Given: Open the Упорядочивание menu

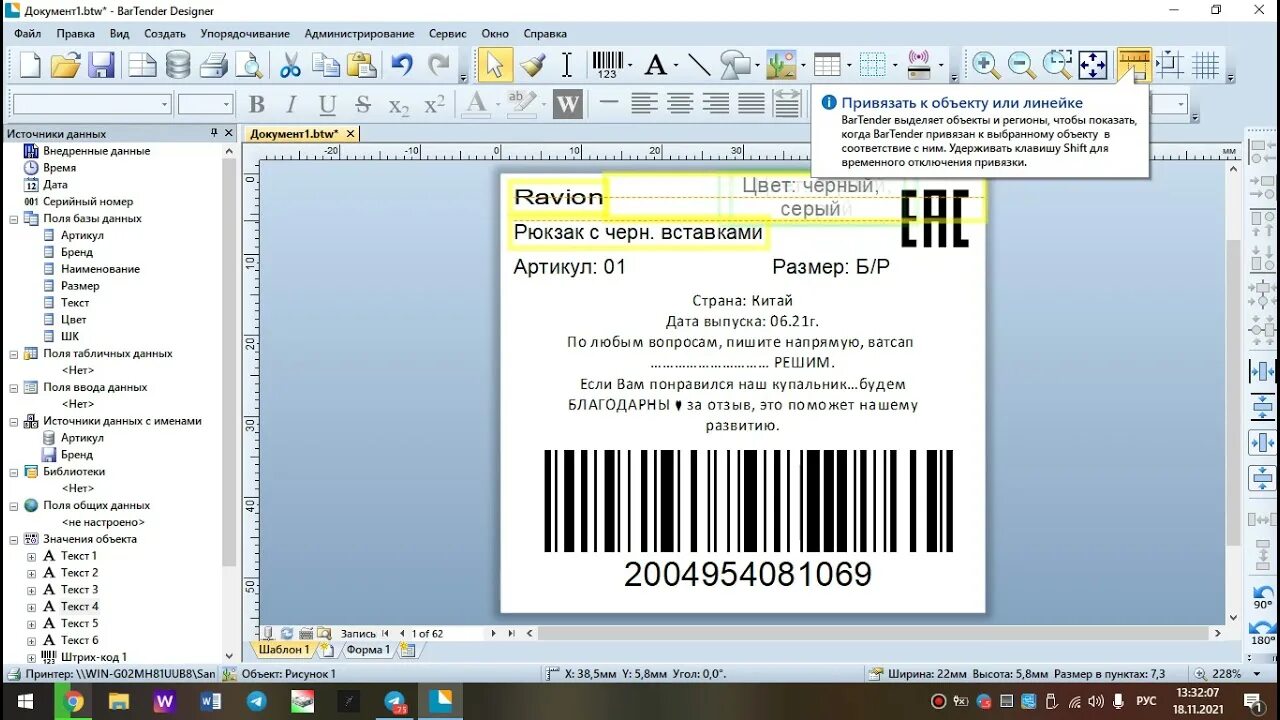Looking at the screenshot, I should pyautogui.click(x=245, y=33).
